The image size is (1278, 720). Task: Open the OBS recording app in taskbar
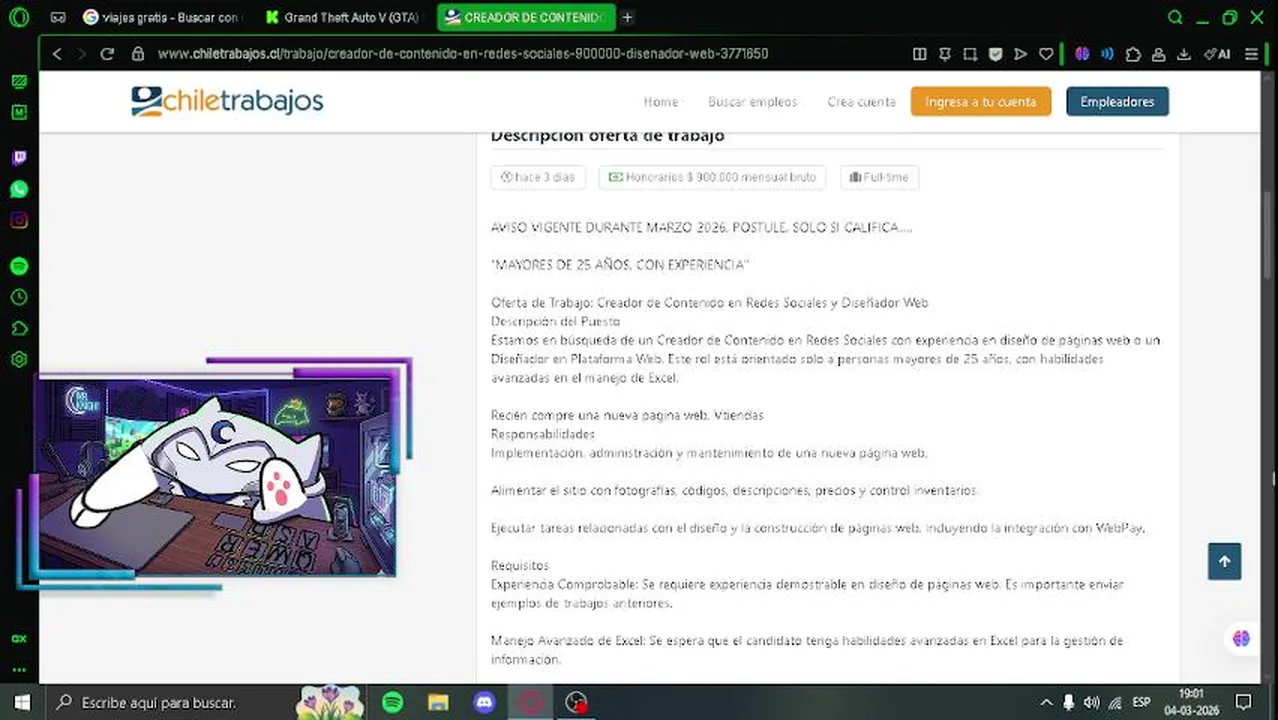576,702
